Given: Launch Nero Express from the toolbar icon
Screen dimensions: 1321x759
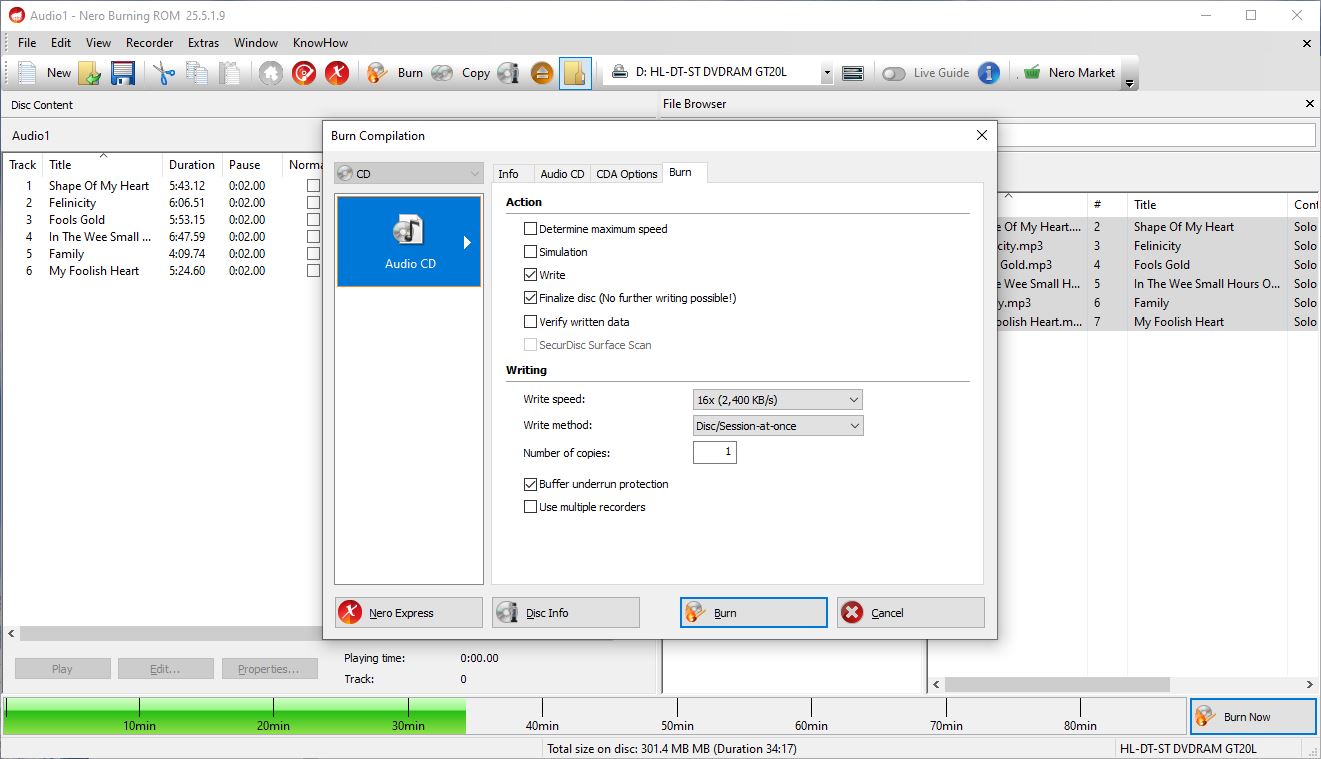Looking at the screenshot, I should (337, 73).
